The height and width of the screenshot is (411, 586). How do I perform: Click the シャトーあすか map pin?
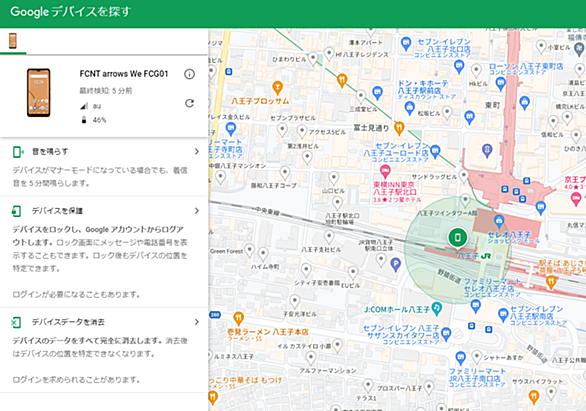[476, 357]
